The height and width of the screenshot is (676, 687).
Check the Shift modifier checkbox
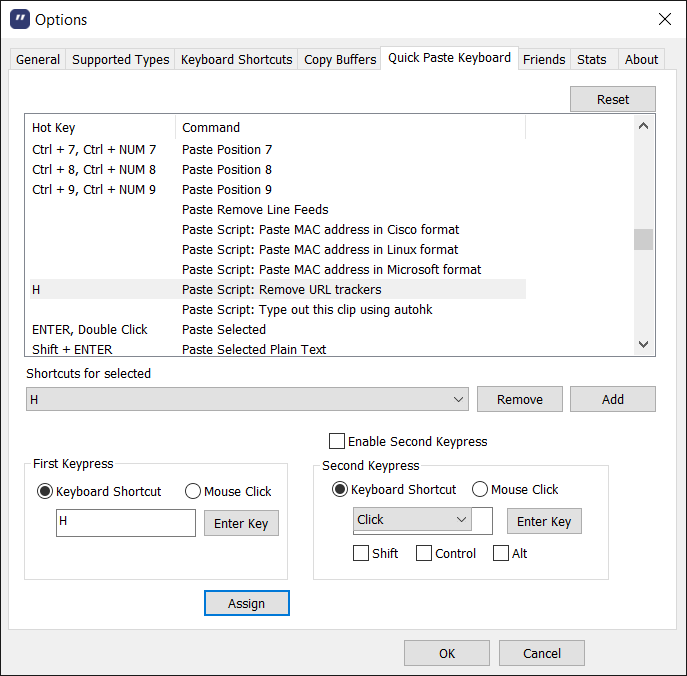point(361,553)
